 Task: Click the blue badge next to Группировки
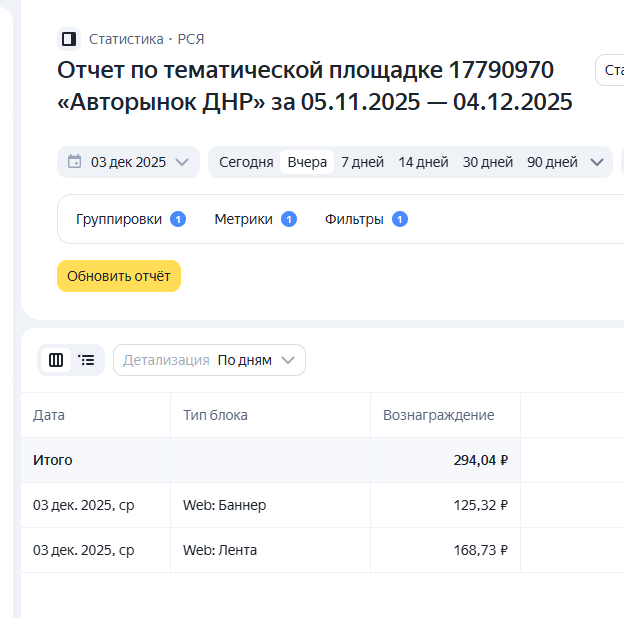coord(178,219)
